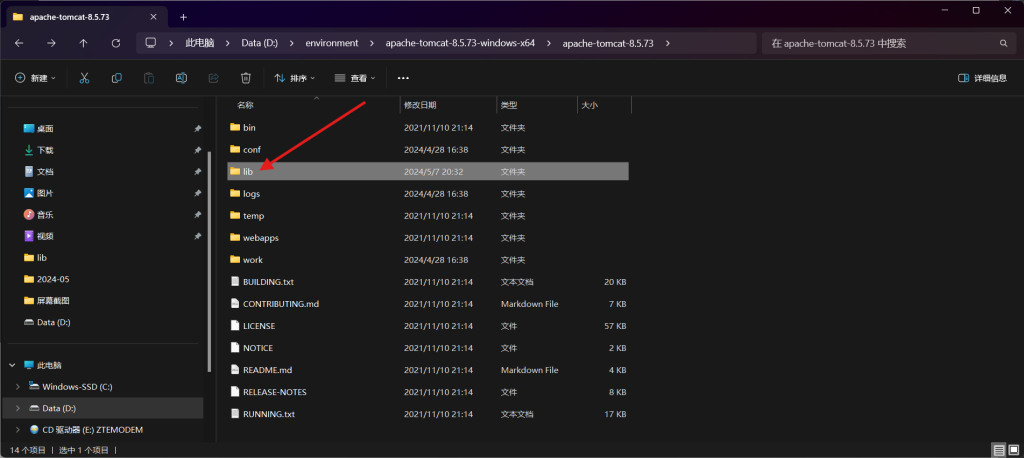Click the Delete trash icon
Screen dimensions: 1024x458
point(246,78)
